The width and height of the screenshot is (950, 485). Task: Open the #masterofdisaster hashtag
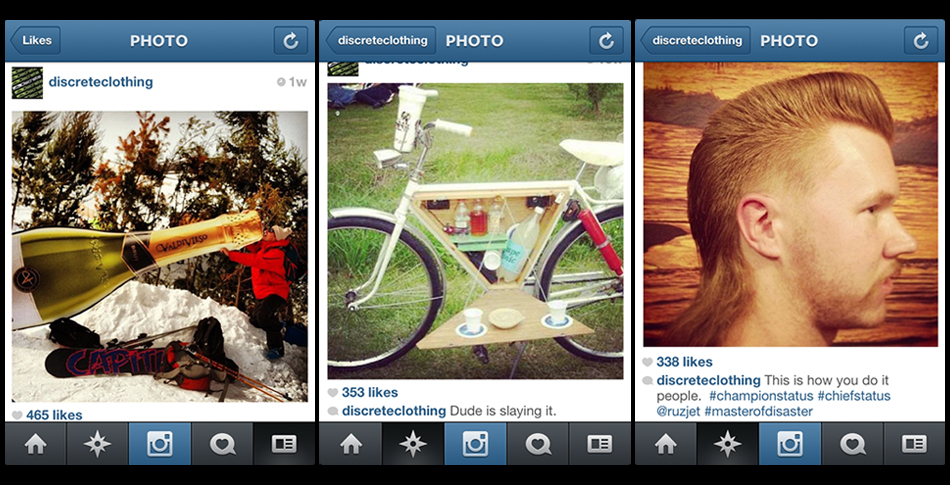759,412
